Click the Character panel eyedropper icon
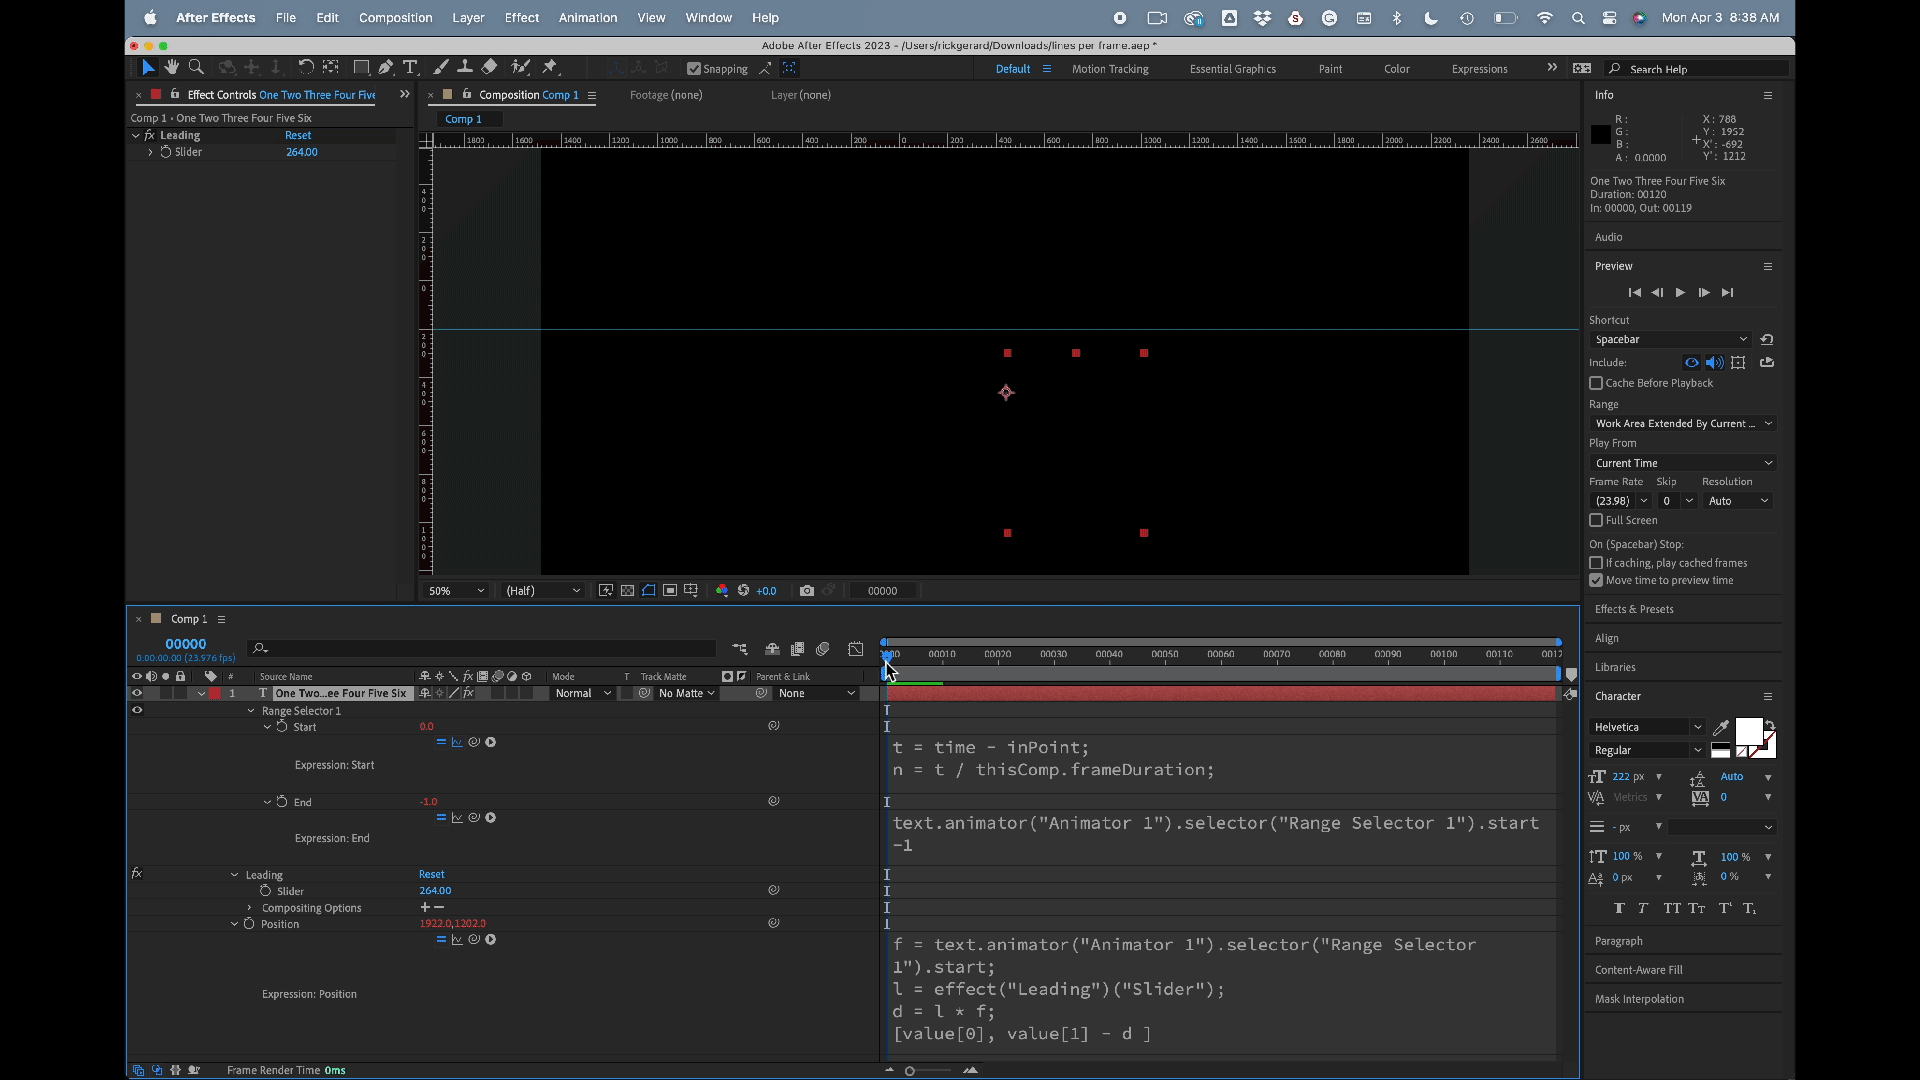Screen dimensions: 1920x1080 1721,727
